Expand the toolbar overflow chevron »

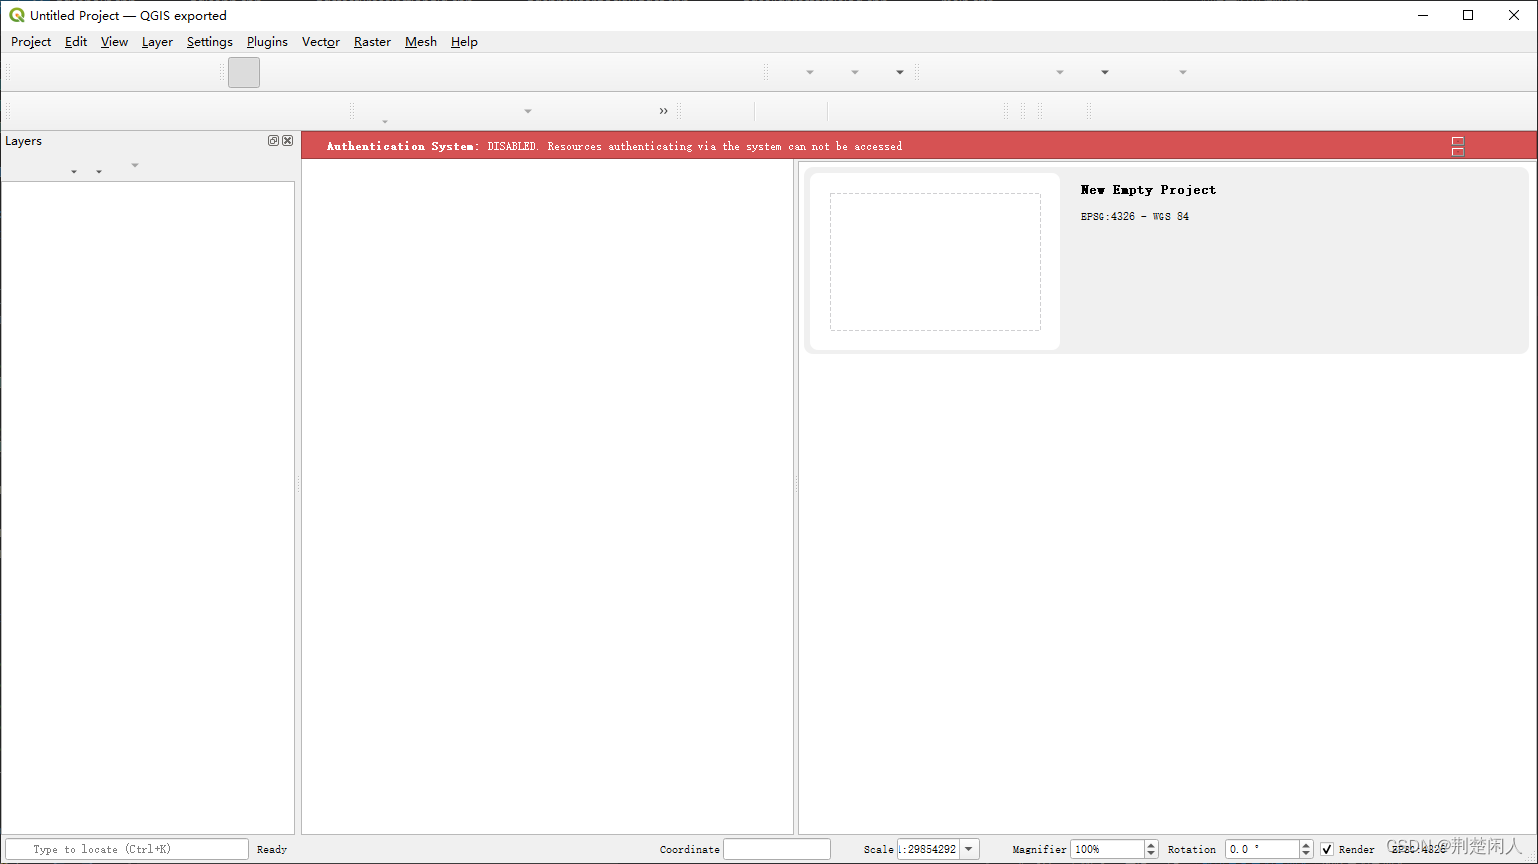[x=663, y=111]
